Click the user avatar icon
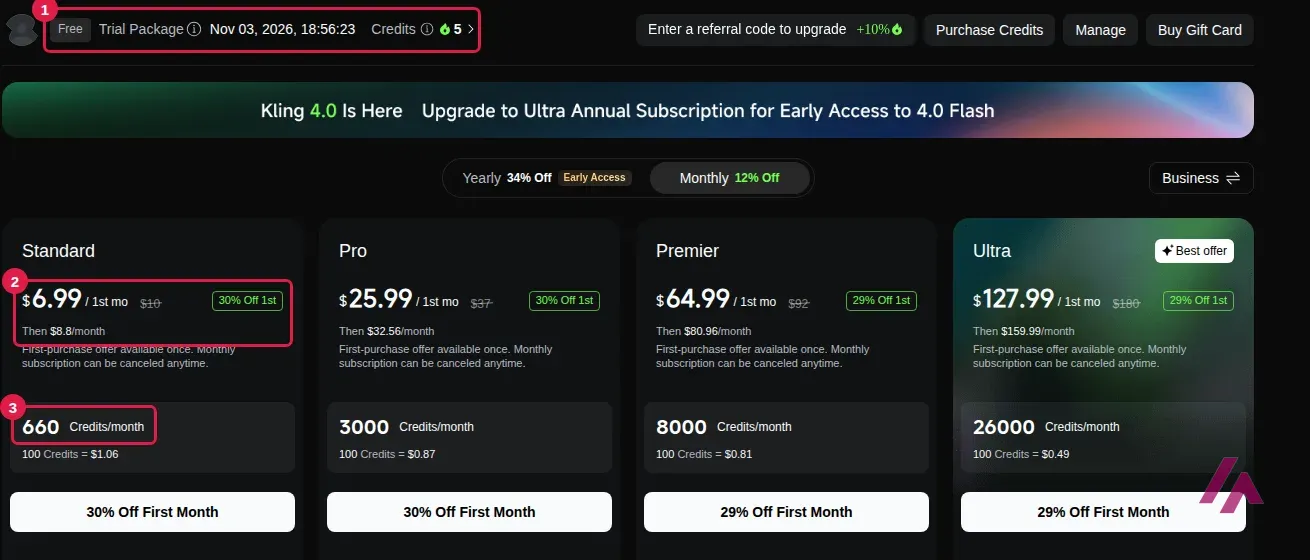Screen dimensions: 1310x560 pos(22,31)
